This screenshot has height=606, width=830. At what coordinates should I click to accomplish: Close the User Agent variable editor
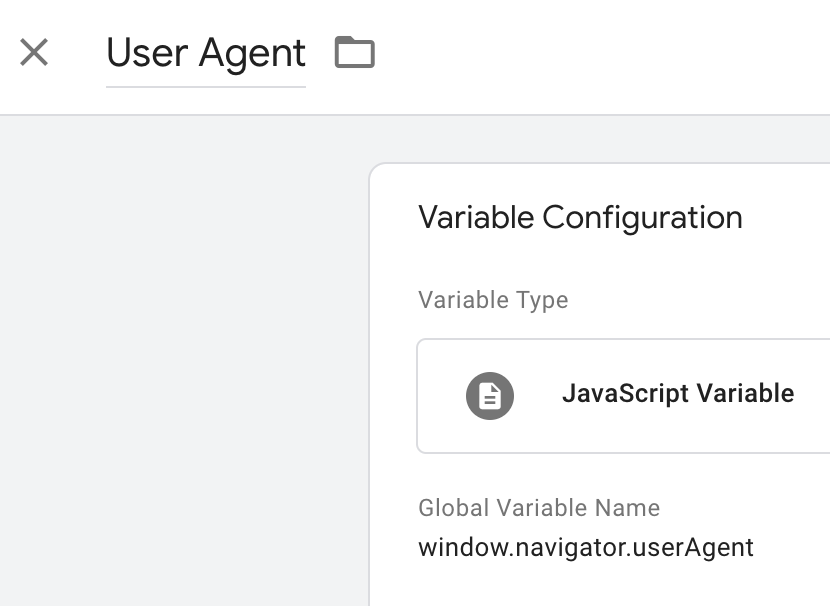[x=34, y=52]
